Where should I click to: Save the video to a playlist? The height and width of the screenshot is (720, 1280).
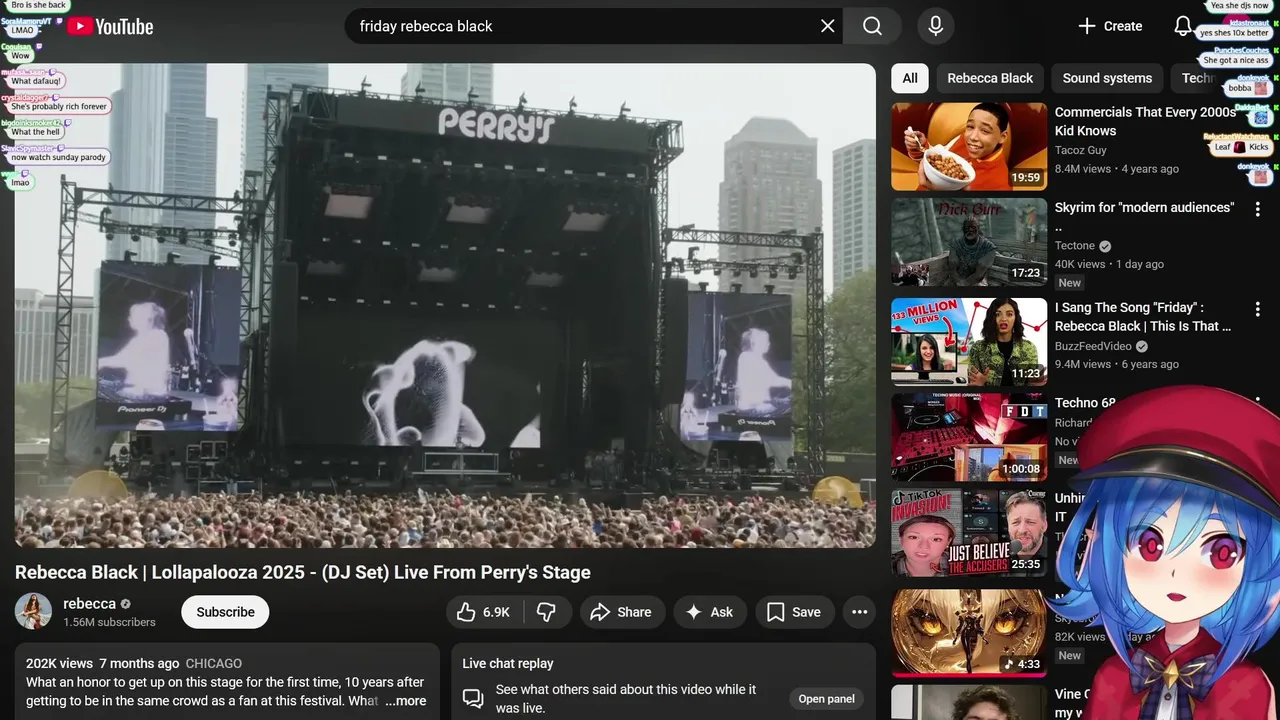[x=794, y=612]
